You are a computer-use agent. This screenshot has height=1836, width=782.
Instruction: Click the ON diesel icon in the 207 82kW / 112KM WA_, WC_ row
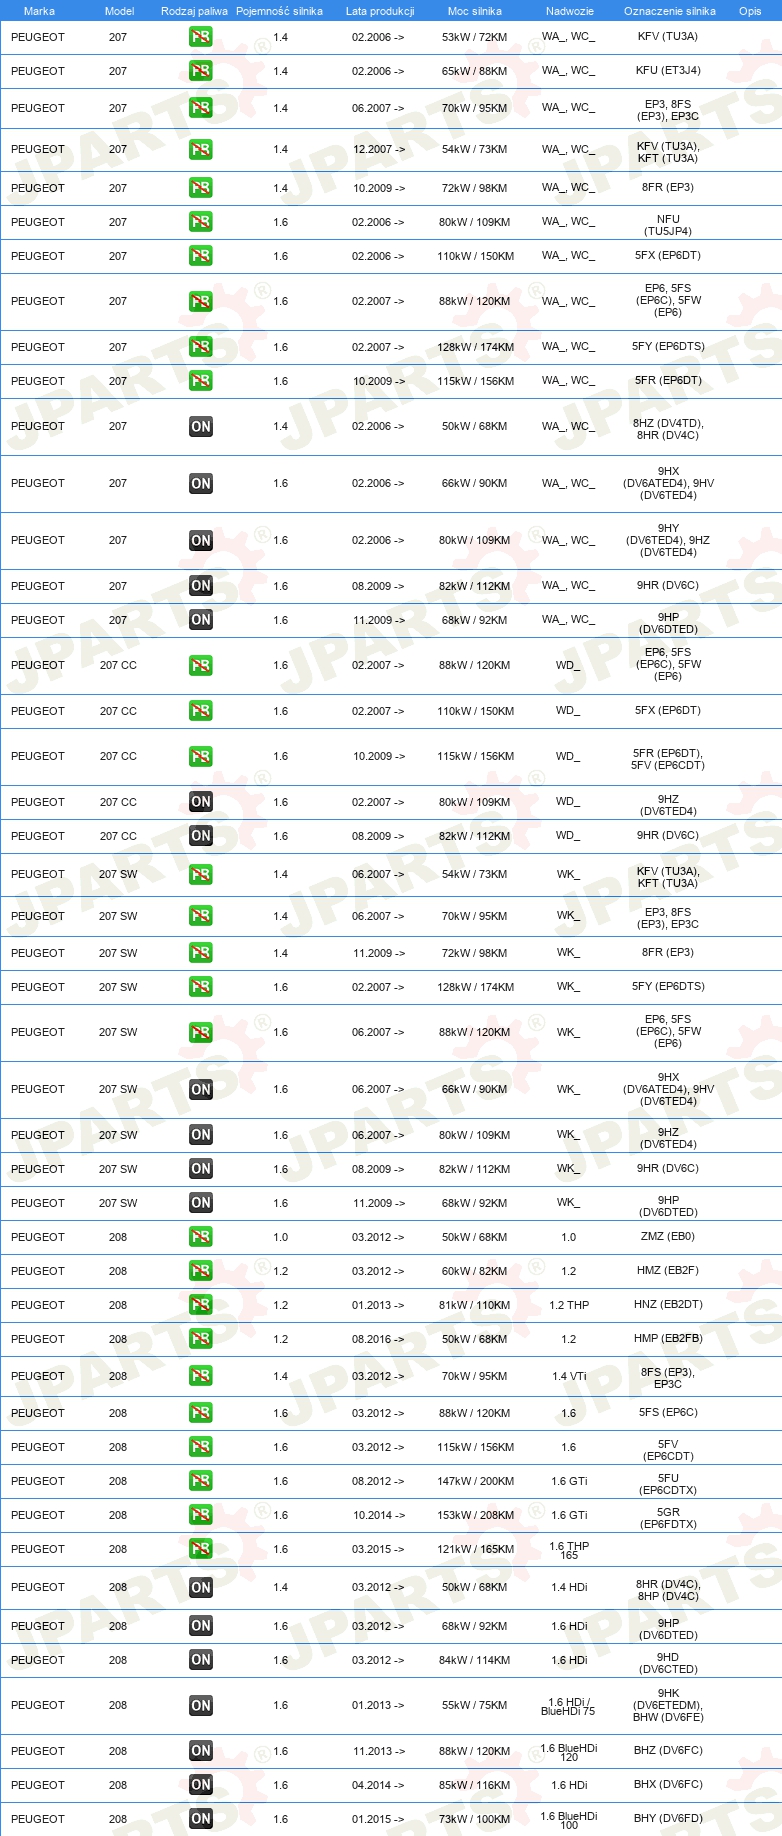pos(201,586)
